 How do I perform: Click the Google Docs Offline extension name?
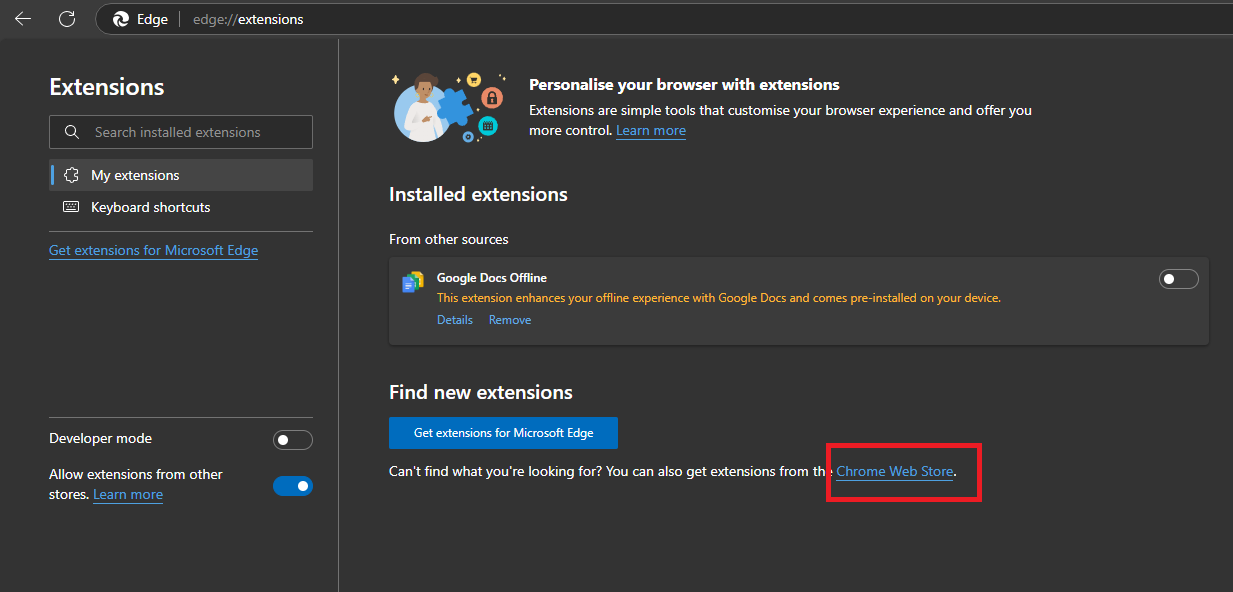point(492,277)
